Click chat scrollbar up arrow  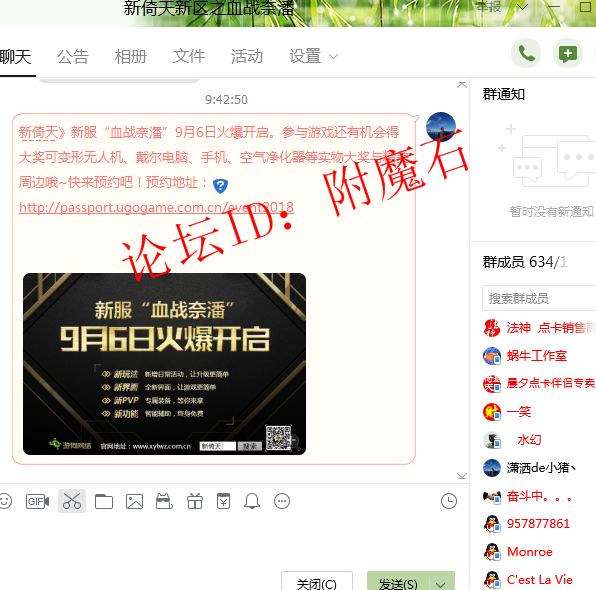[462, 85]
